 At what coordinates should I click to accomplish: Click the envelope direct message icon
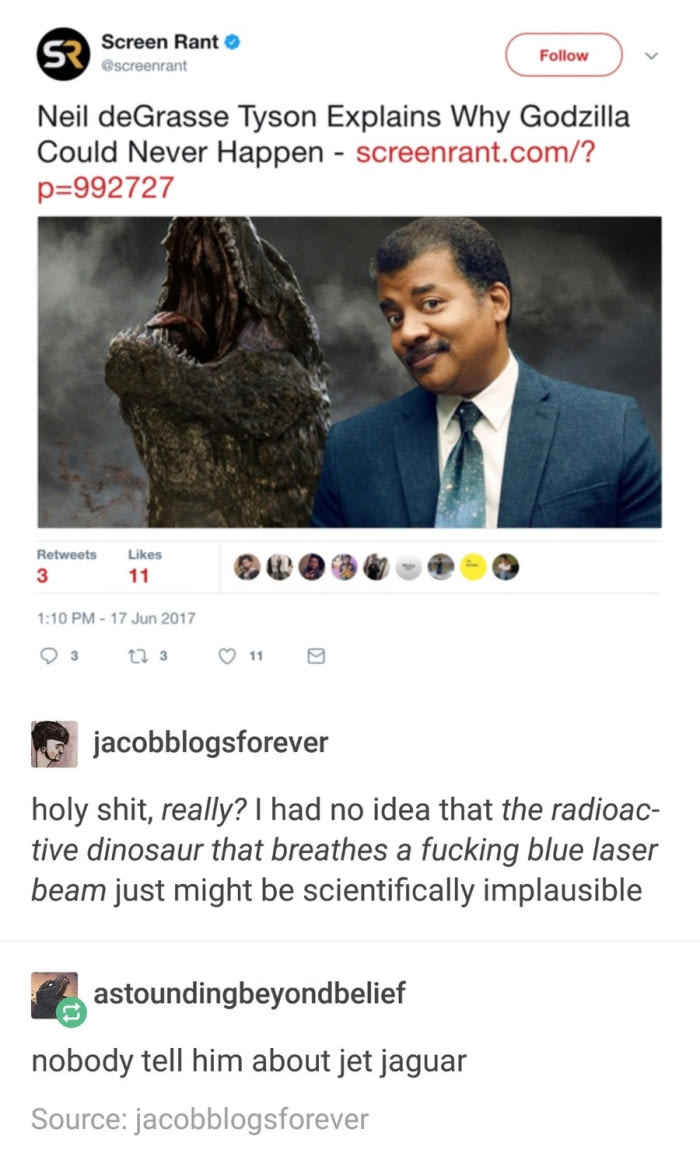pyautogui.click(x=316, y=656)
